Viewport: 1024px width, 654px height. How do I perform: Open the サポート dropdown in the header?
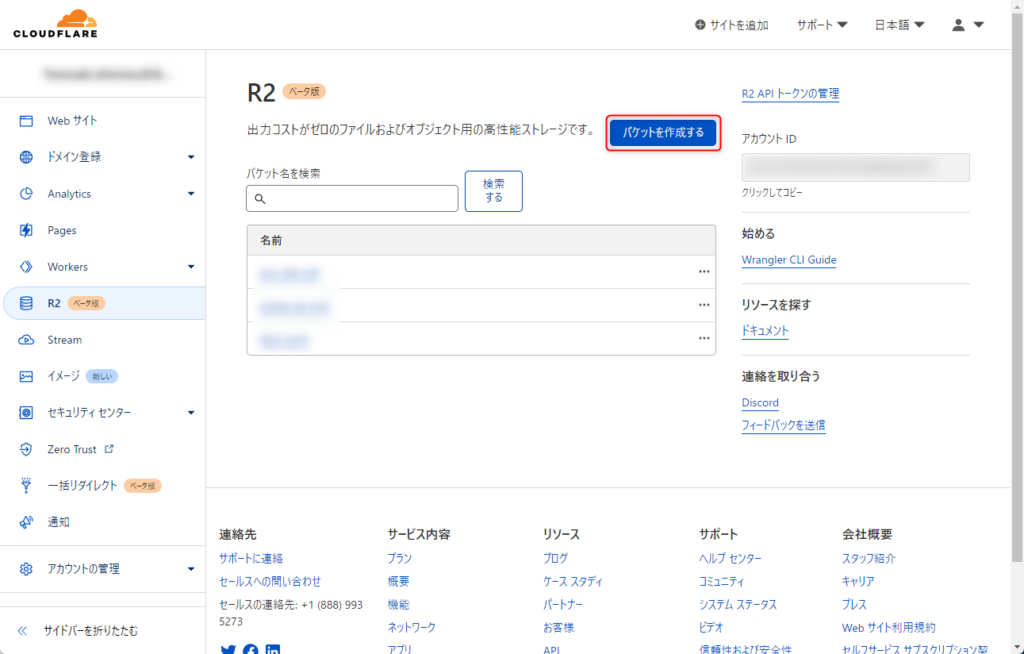pos(822,25)
